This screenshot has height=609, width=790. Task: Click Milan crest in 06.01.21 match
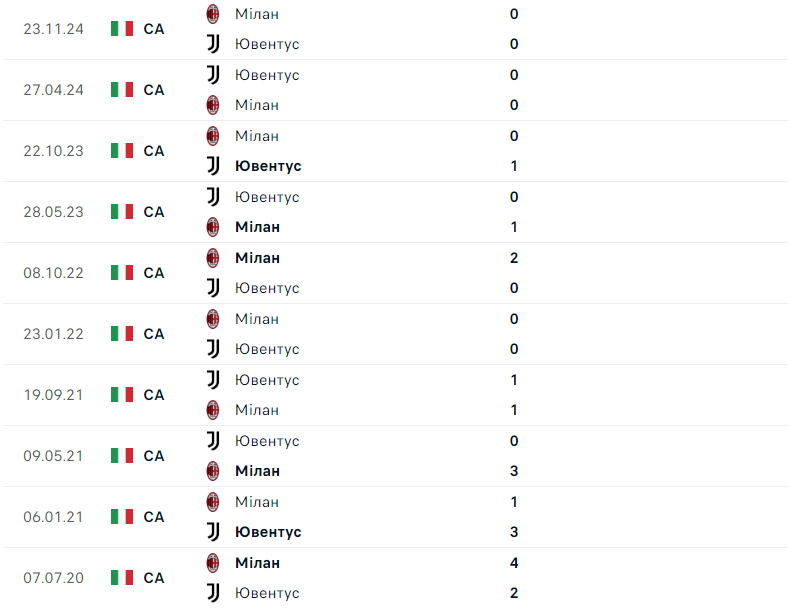click(212, 502)
